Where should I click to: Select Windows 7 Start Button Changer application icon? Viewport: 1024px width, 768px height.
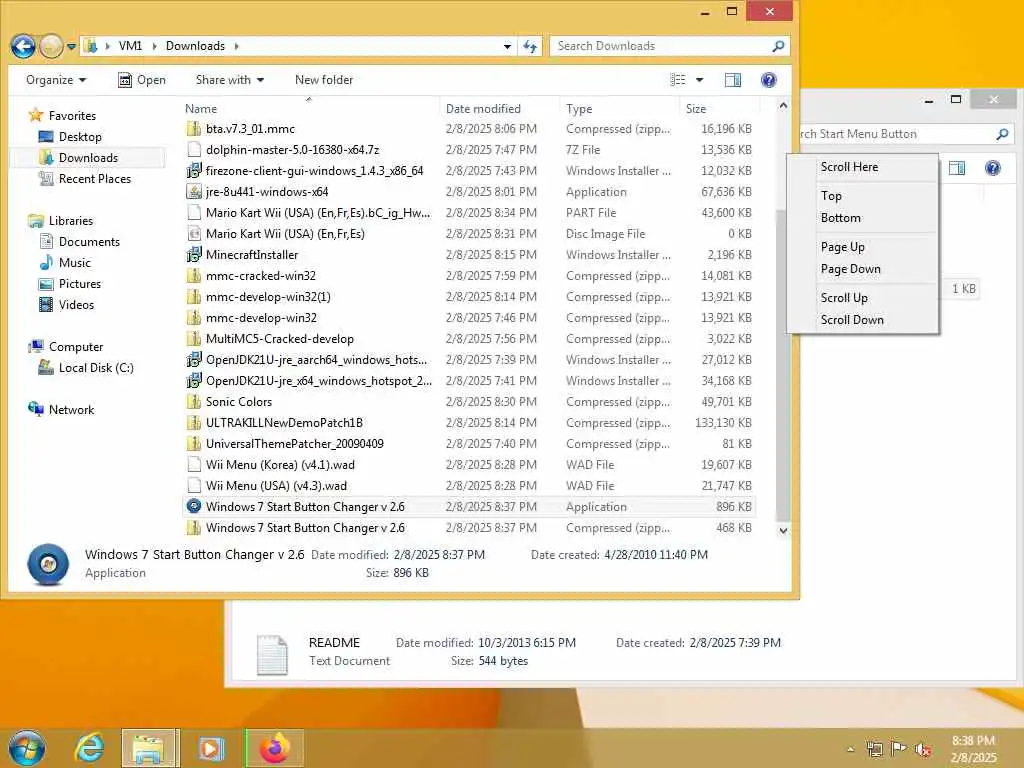[194, 506]
